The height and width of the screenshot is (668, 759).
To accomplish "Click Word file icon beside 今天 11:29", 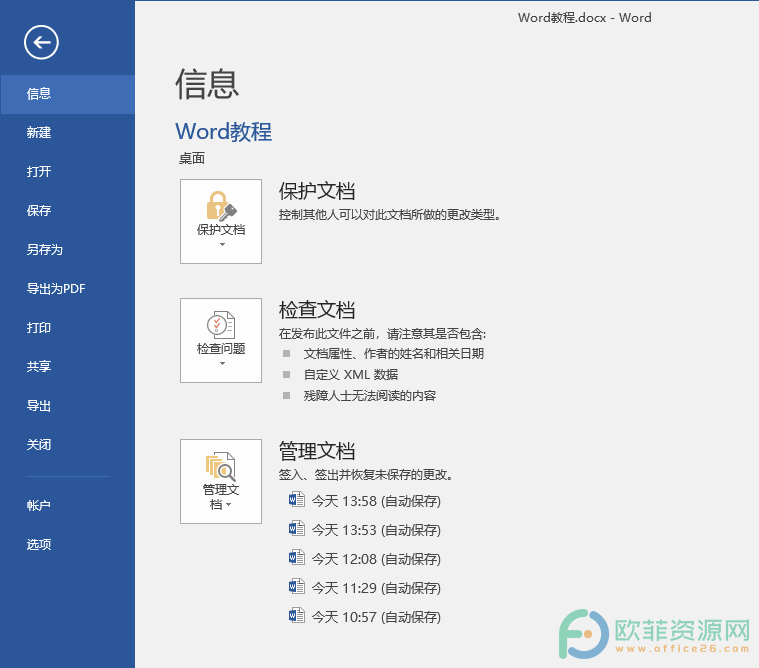I will pyautogui.click(x=297, y=587).
